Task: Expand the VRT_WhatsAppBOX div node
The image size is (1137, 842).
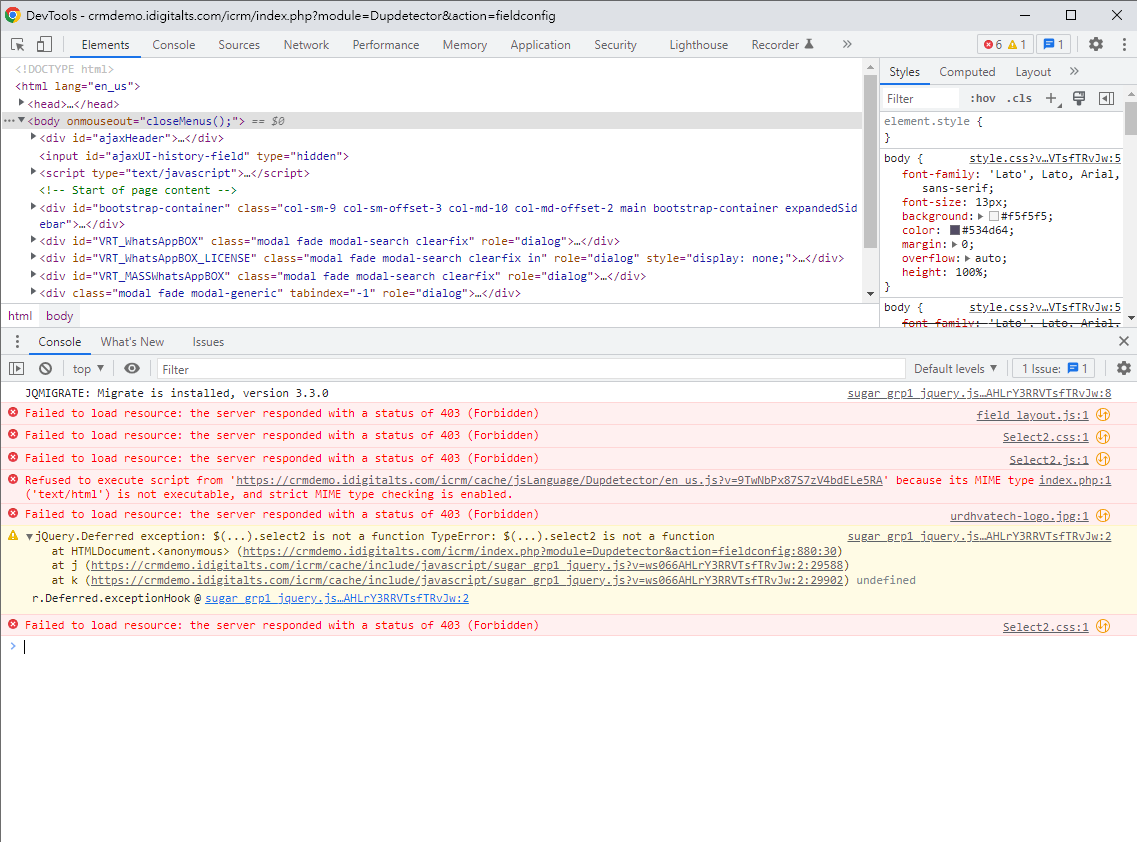Action: tap(33, 239)
